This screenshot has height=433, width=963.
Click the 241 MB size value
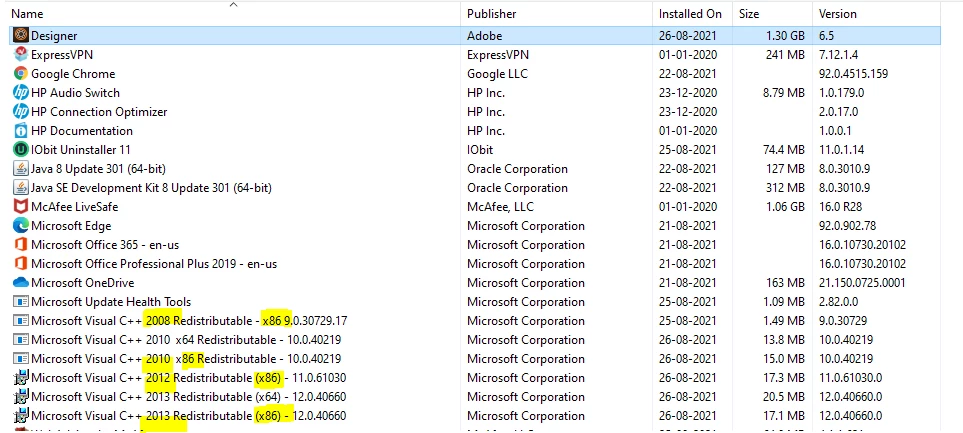(785, 55)
